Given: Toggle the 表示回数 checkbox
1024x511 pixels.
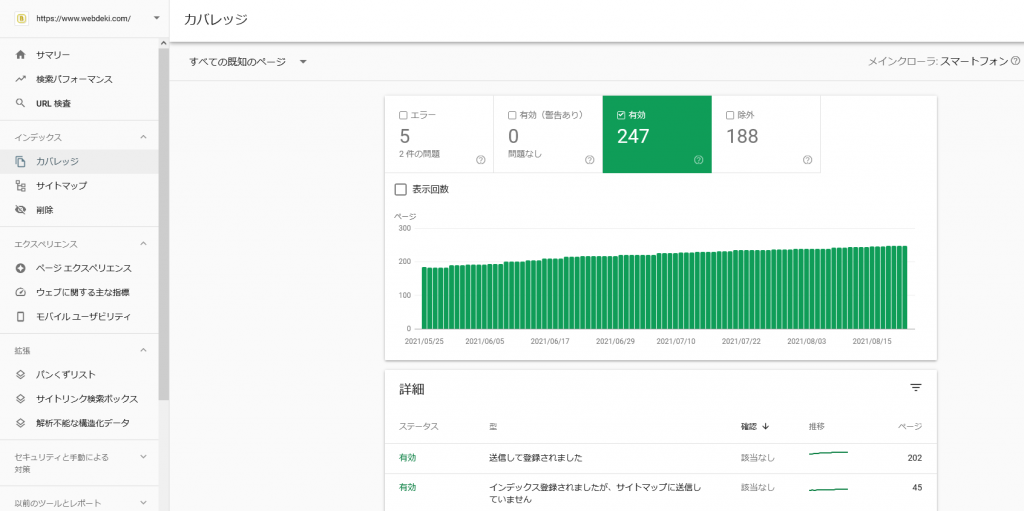Looking at the screenshot, I should click(x=401, y=189).
